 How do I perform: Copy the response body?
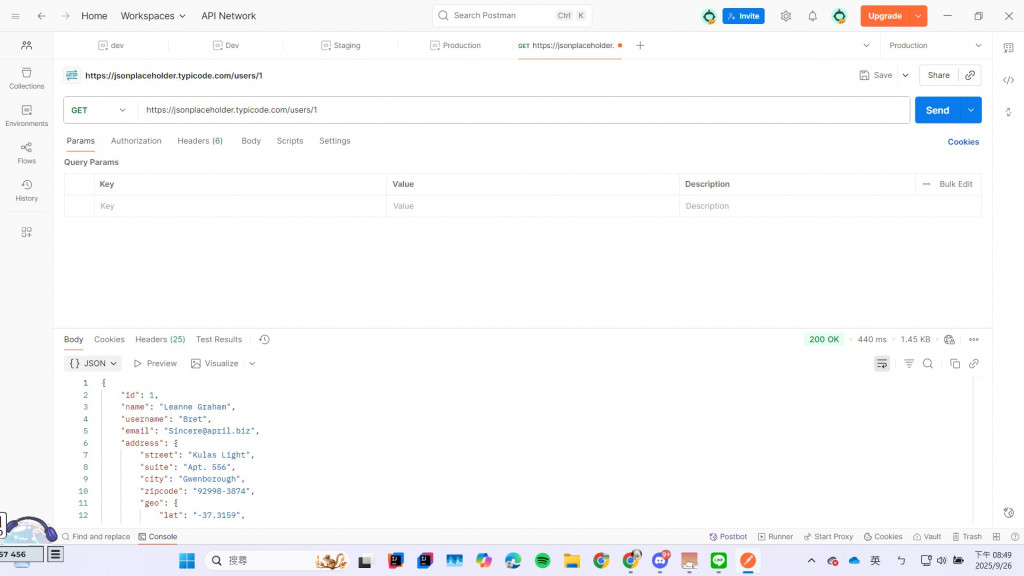click(954, 363)
